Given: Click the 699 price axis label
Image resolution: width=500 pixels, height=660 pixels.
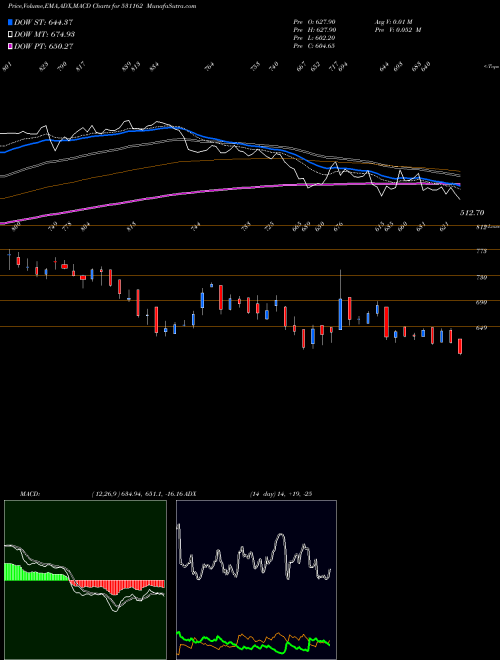Looking at the screenshot, I should 481,302.
